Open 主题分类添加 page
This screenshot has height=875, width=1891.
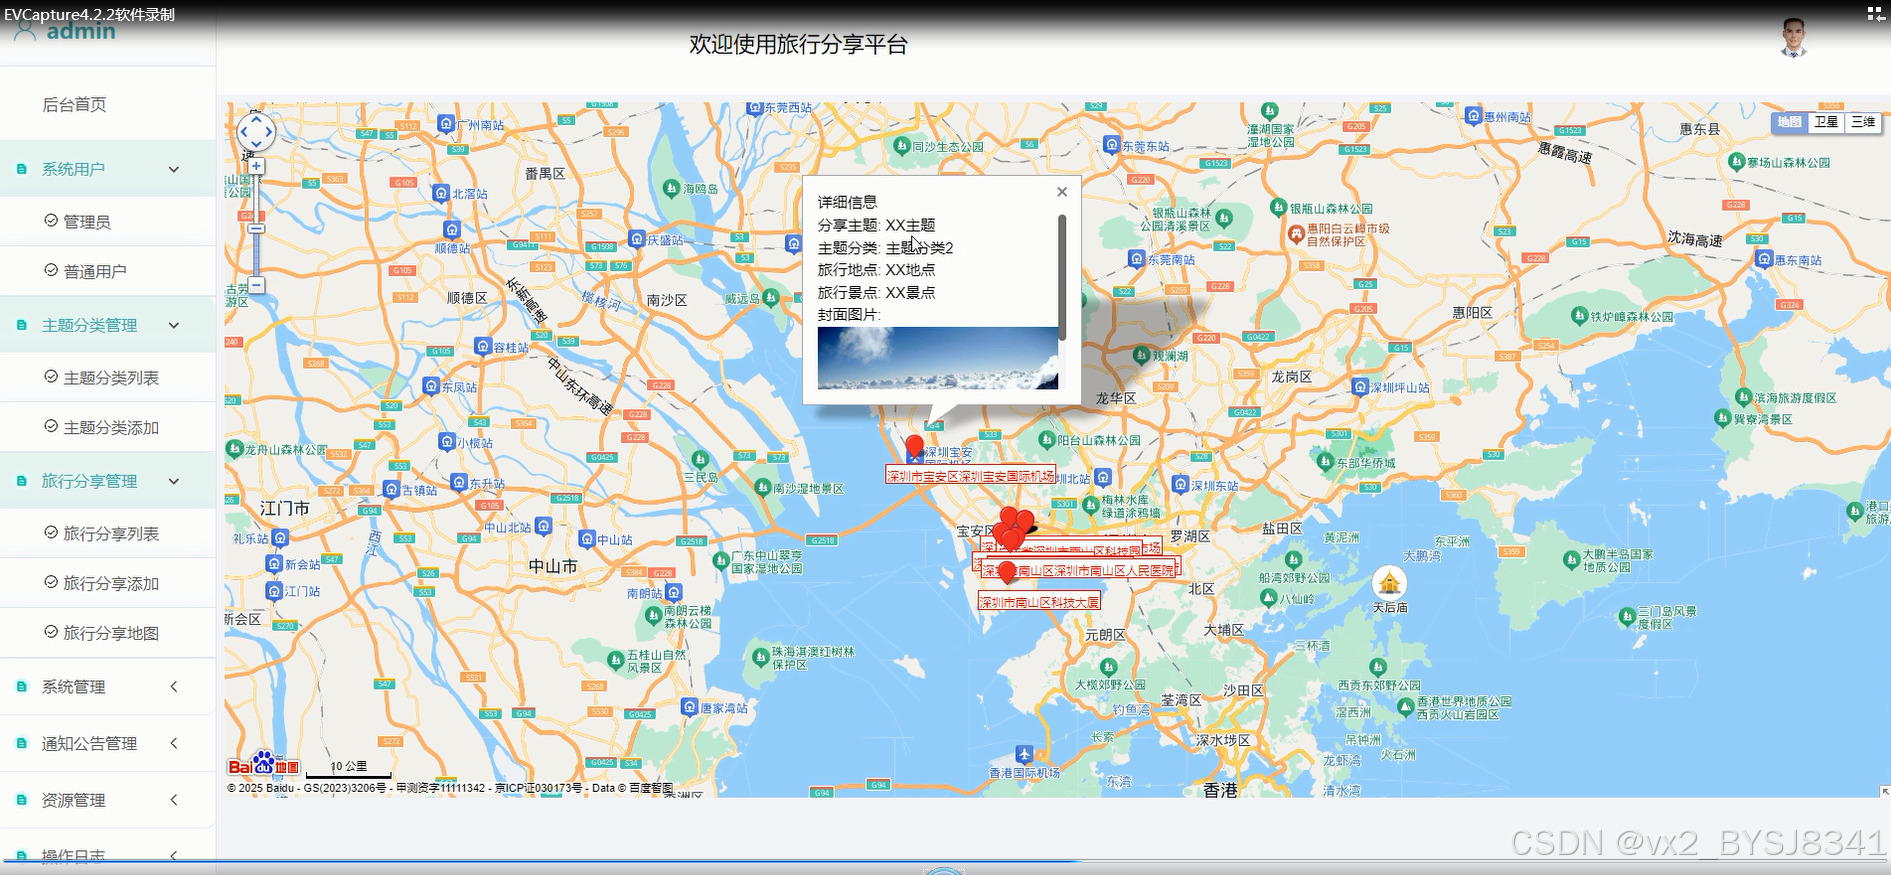[x=108, y=427]
